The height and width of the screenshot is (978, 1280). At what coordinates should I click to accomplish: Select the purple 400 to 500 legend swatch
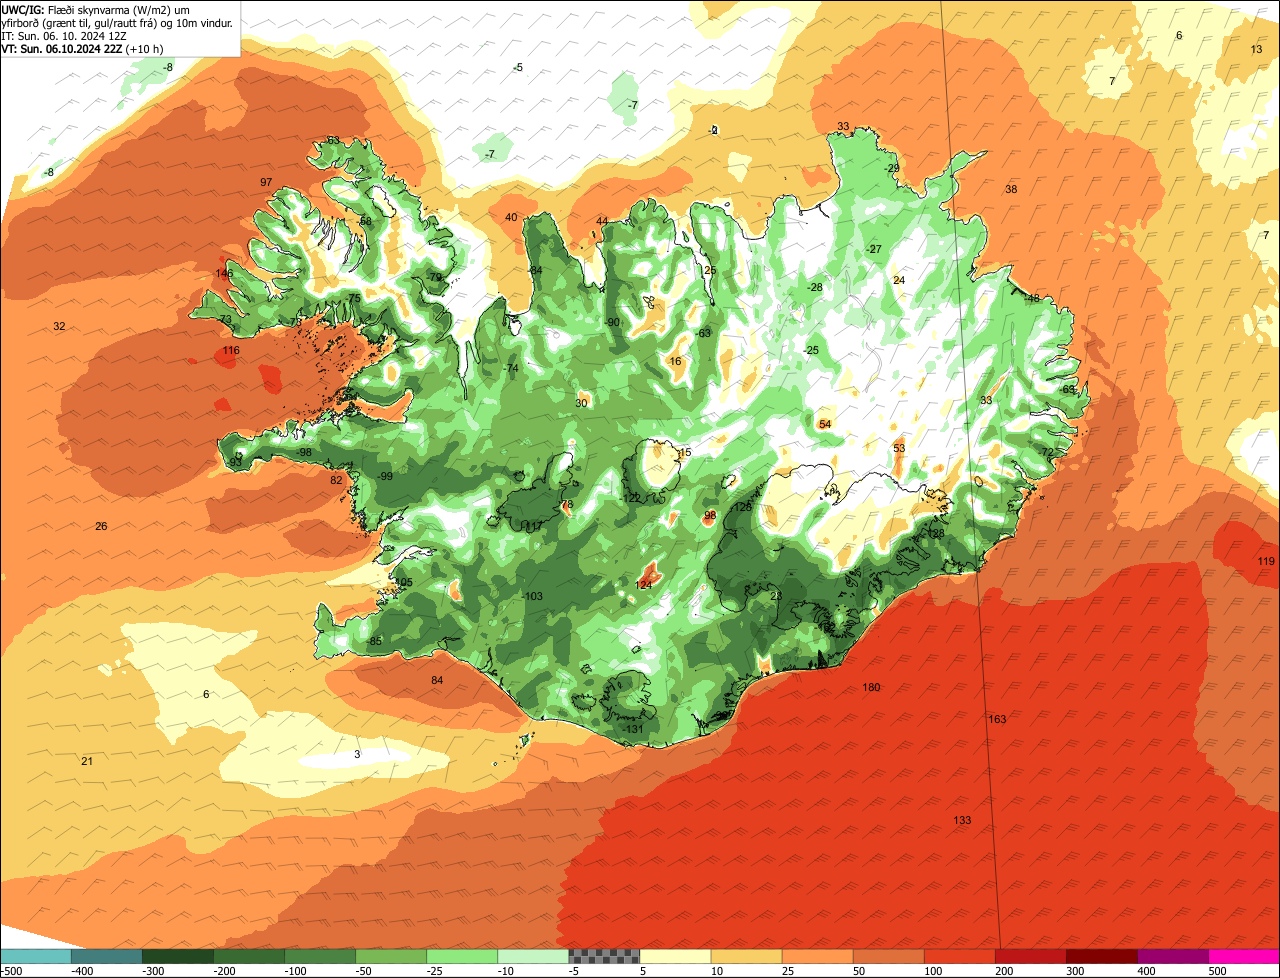[1173, 956]
